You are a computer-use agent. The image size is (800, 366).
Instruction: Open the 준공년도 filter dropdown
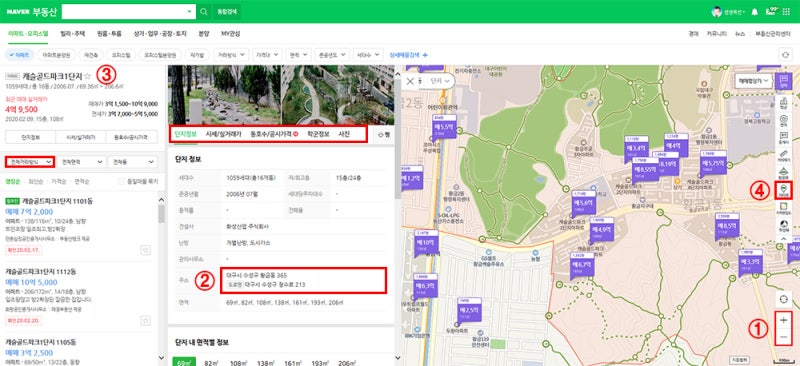(332, 55)
